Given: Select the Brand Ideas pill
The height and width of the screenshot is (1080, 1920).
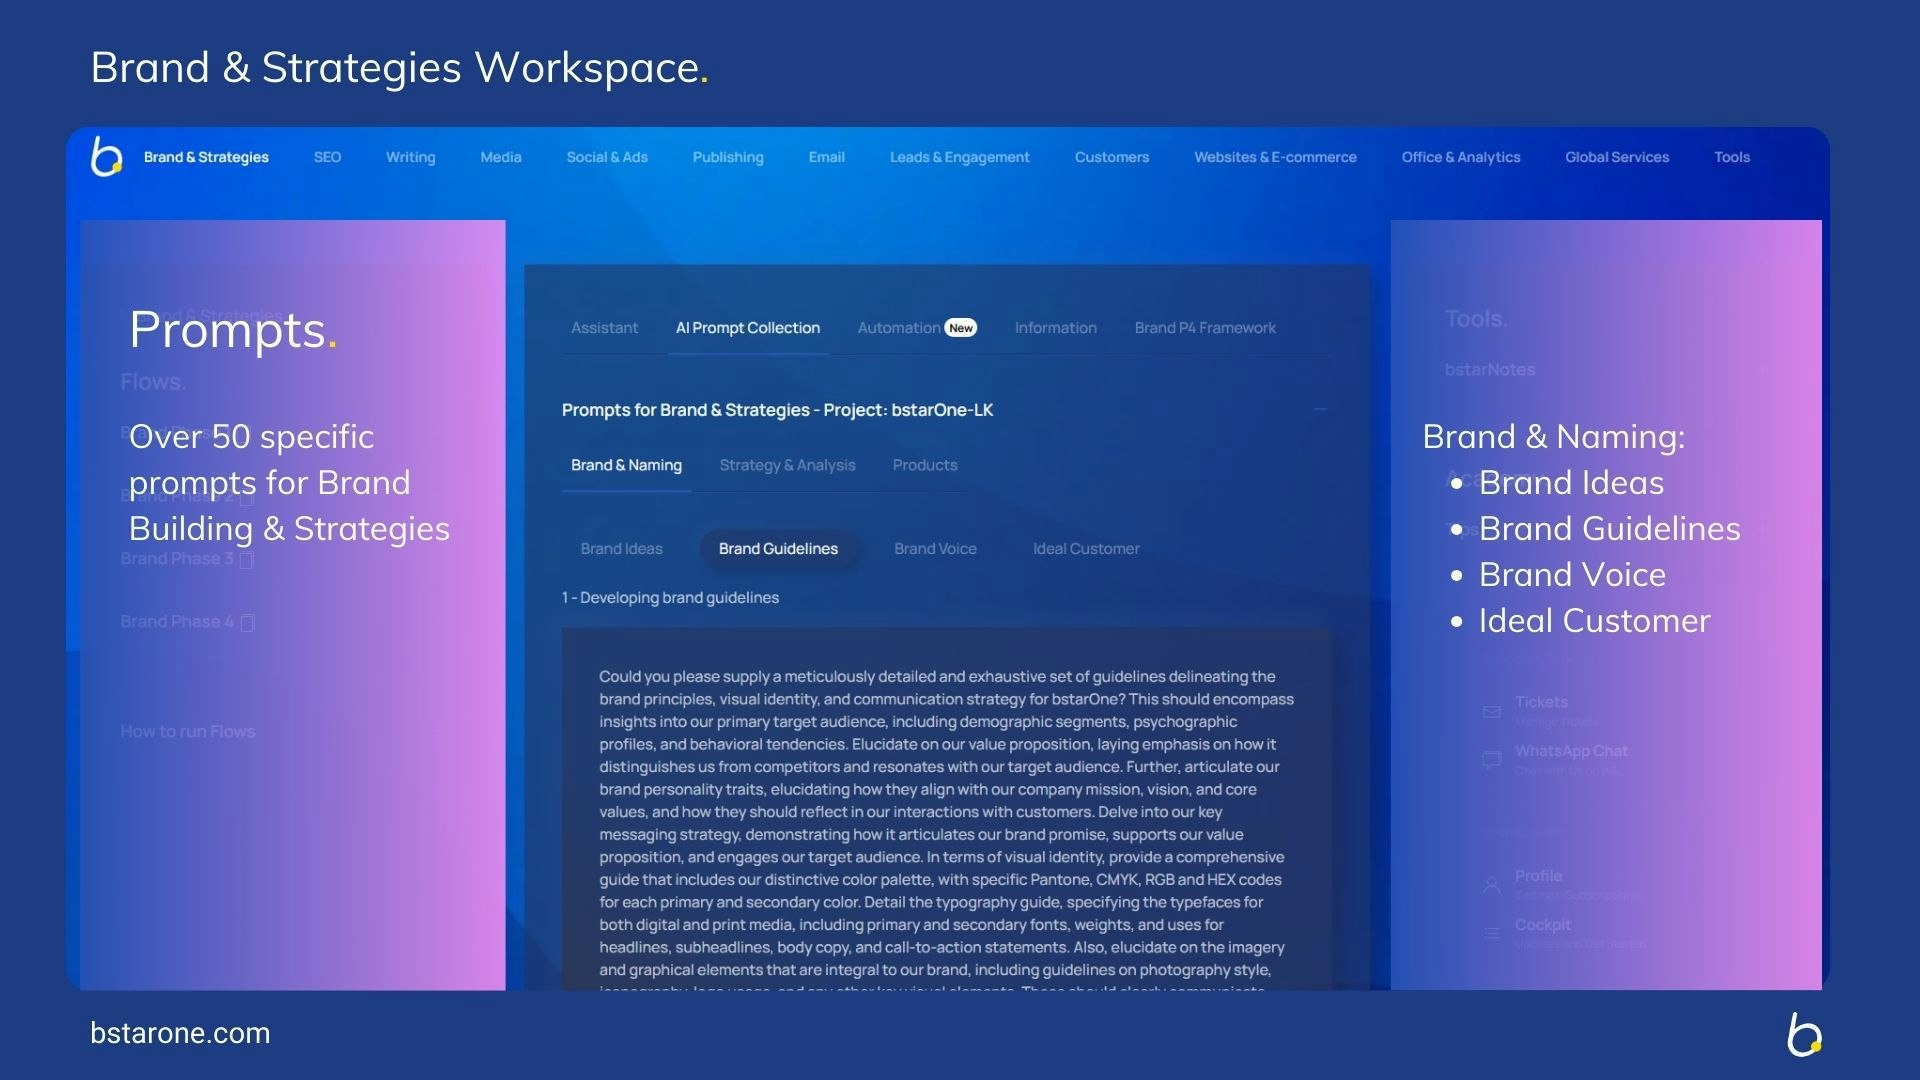Looking at the screenshot, I should pyautogui.click(x=621, y=549).
